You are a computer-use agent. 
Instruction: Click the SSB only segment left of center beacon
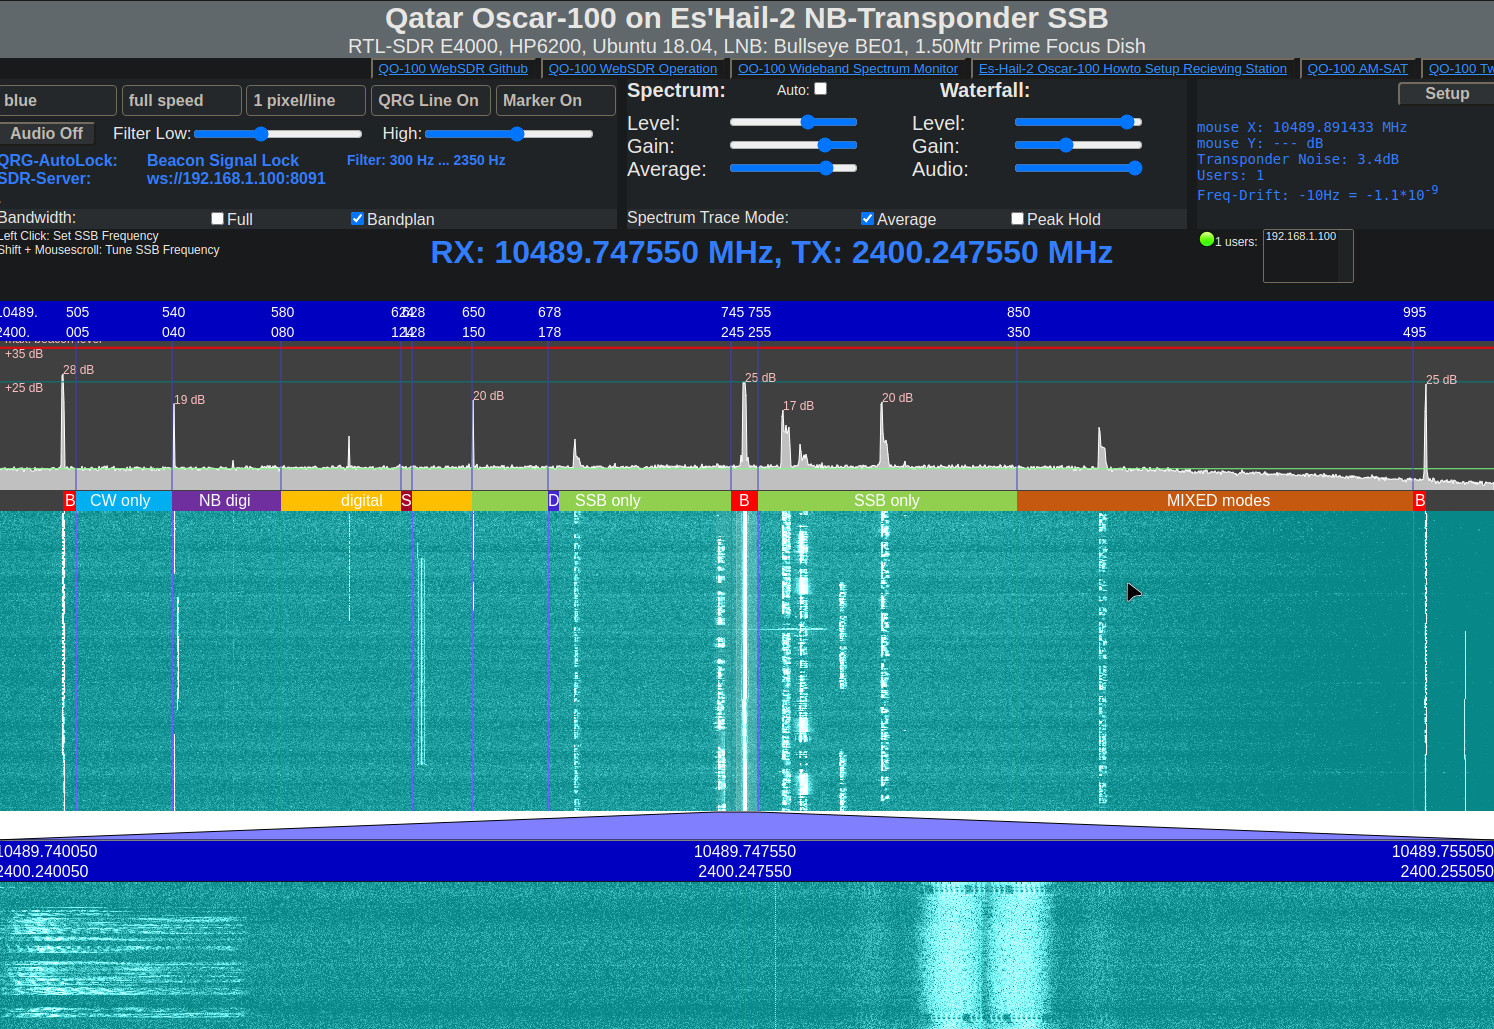pyautogui.click(x=645, y=501)
